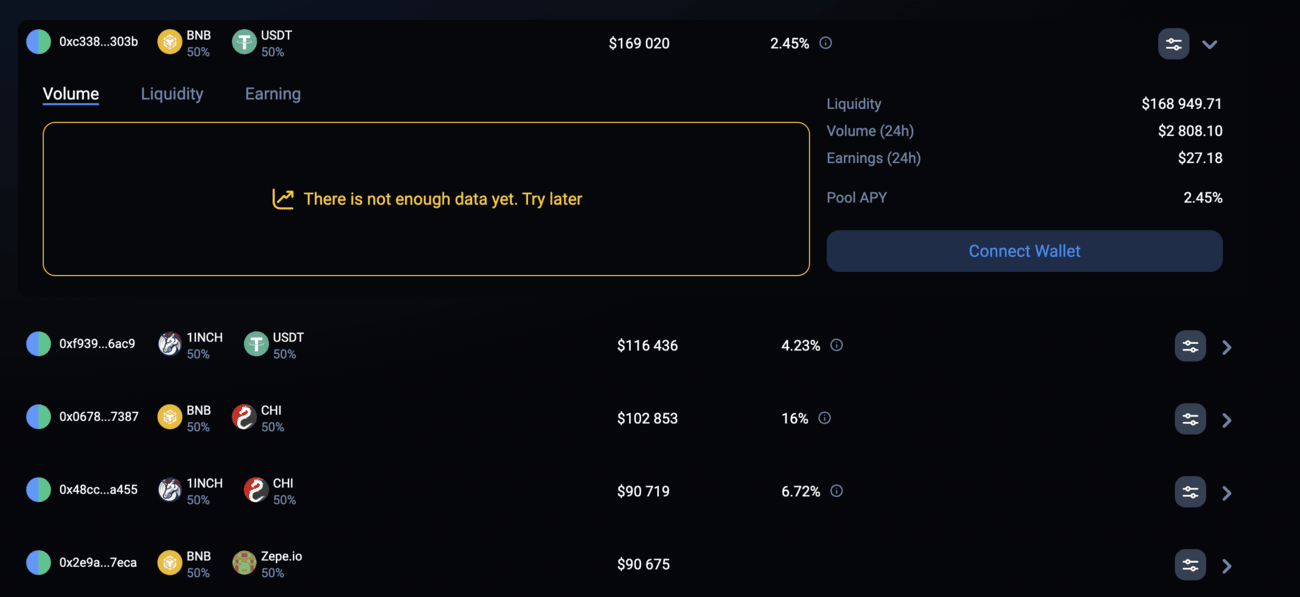The width and height of the screenshot is (1300, 597).
Task: Open the filter settings for the BNB/CHI pool
Action: pyautogui.click(x=1190, y=419)
